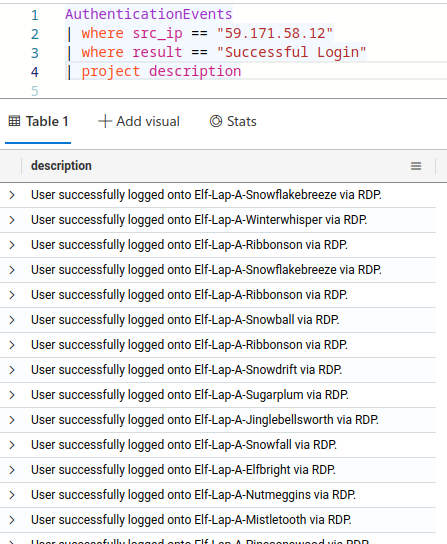Expand the Snowdrift row chevron
Screen dimensions: 447x544
(12, 370)
